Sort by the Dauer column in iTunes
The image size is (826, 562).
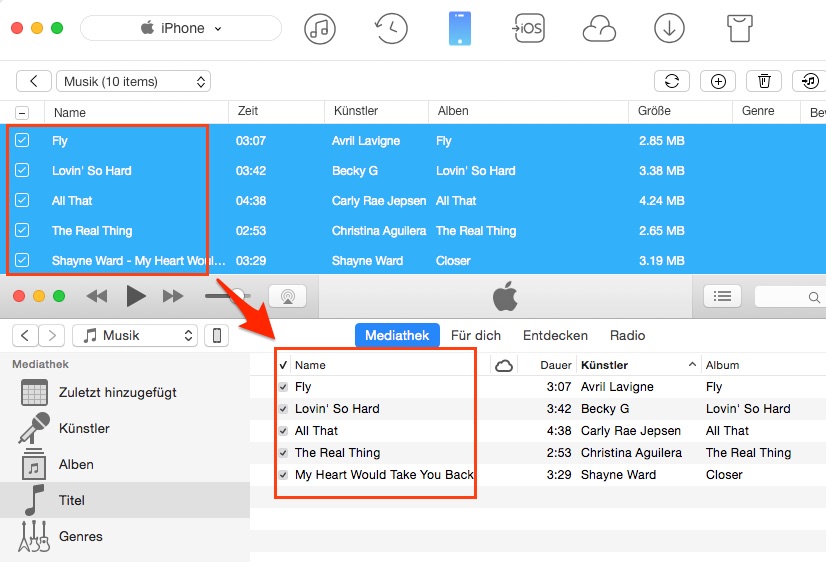click(556, 365)
